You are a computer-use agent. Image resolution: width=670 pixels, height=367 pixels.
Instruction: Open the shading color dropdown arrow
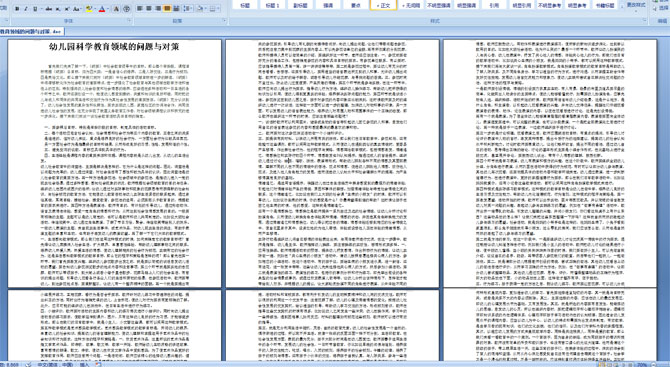tap(206, 9)
